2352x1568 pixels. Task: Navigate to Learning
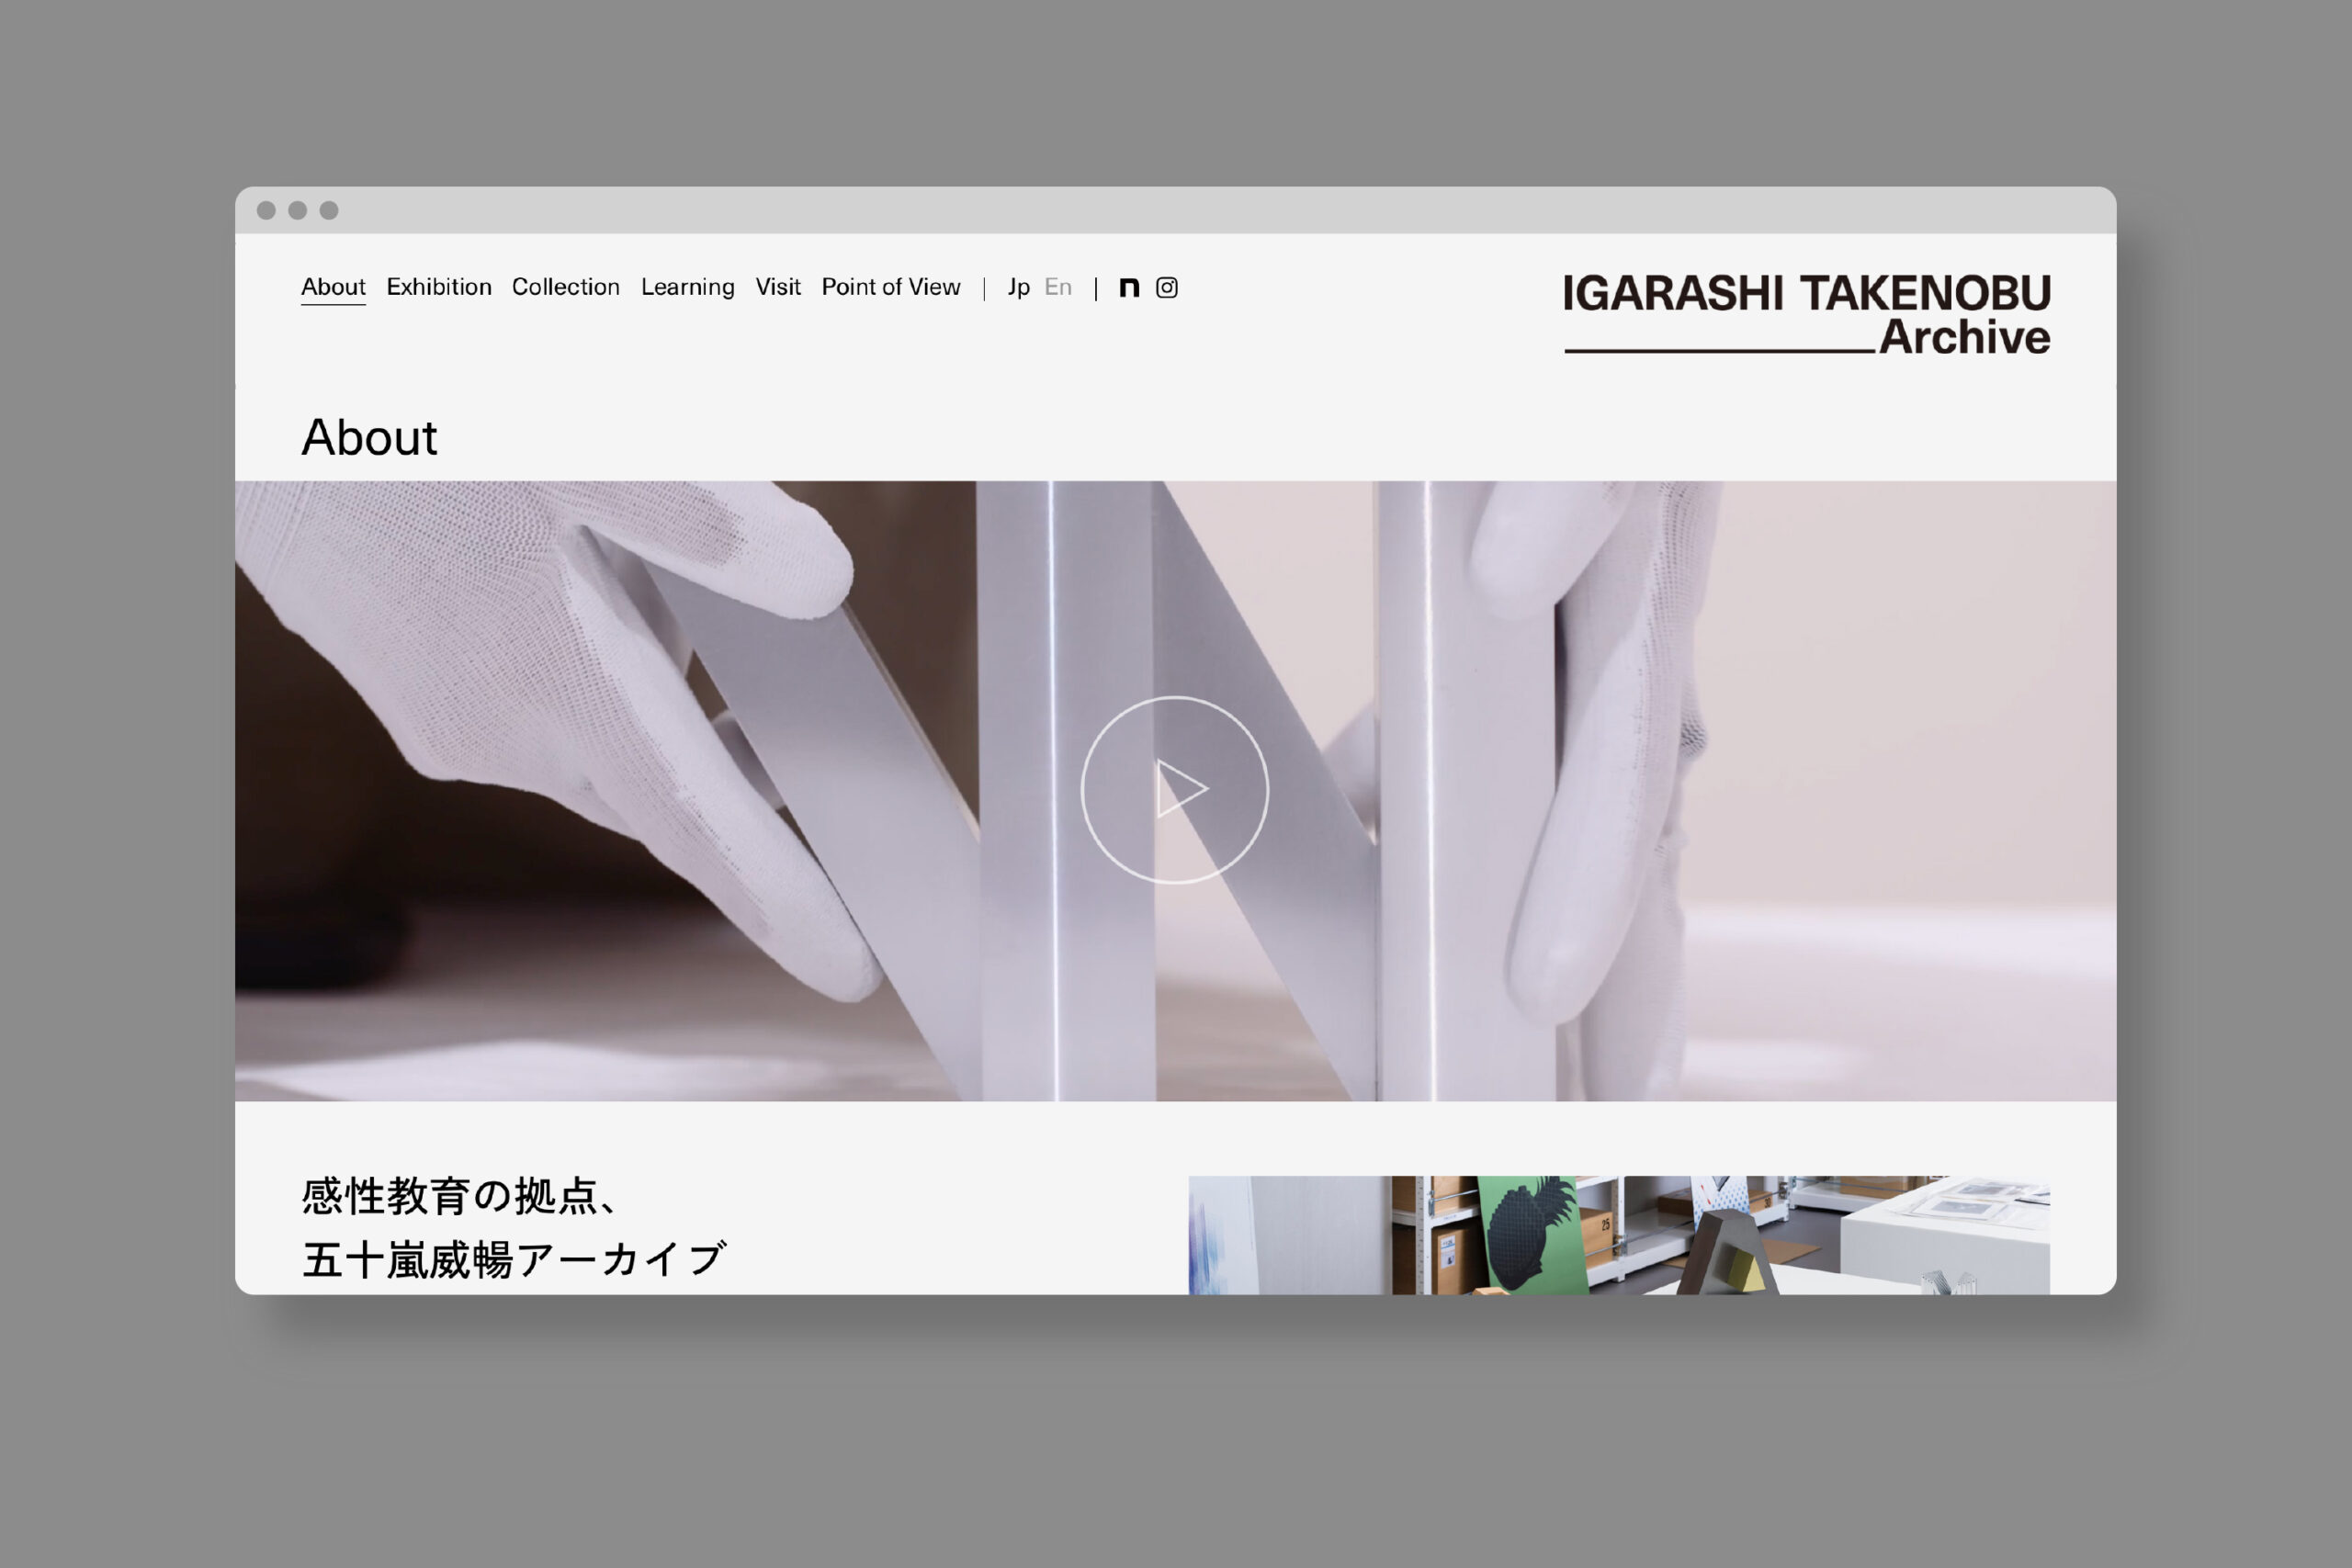pos(688,287)
